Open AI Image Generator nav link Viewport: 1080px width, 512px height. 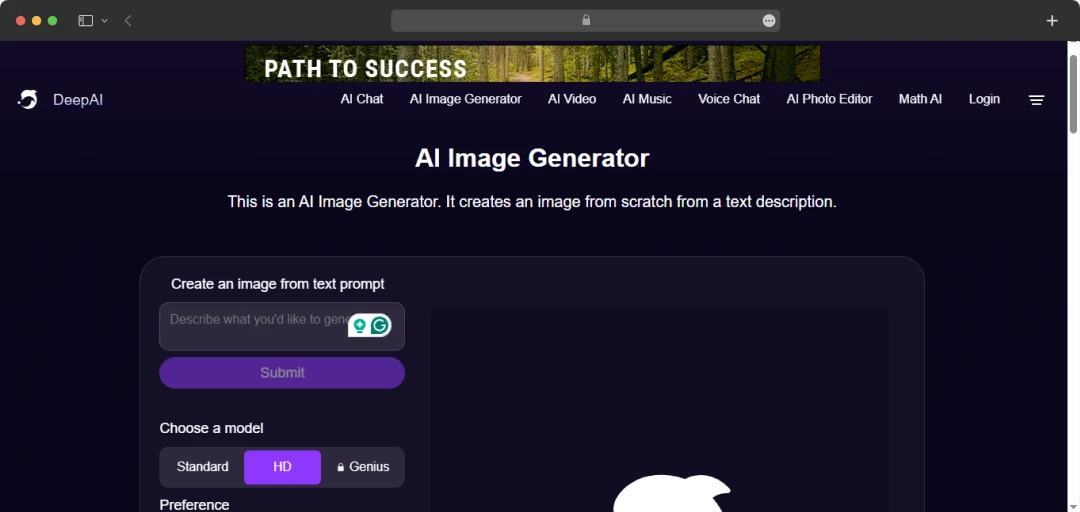466,99
